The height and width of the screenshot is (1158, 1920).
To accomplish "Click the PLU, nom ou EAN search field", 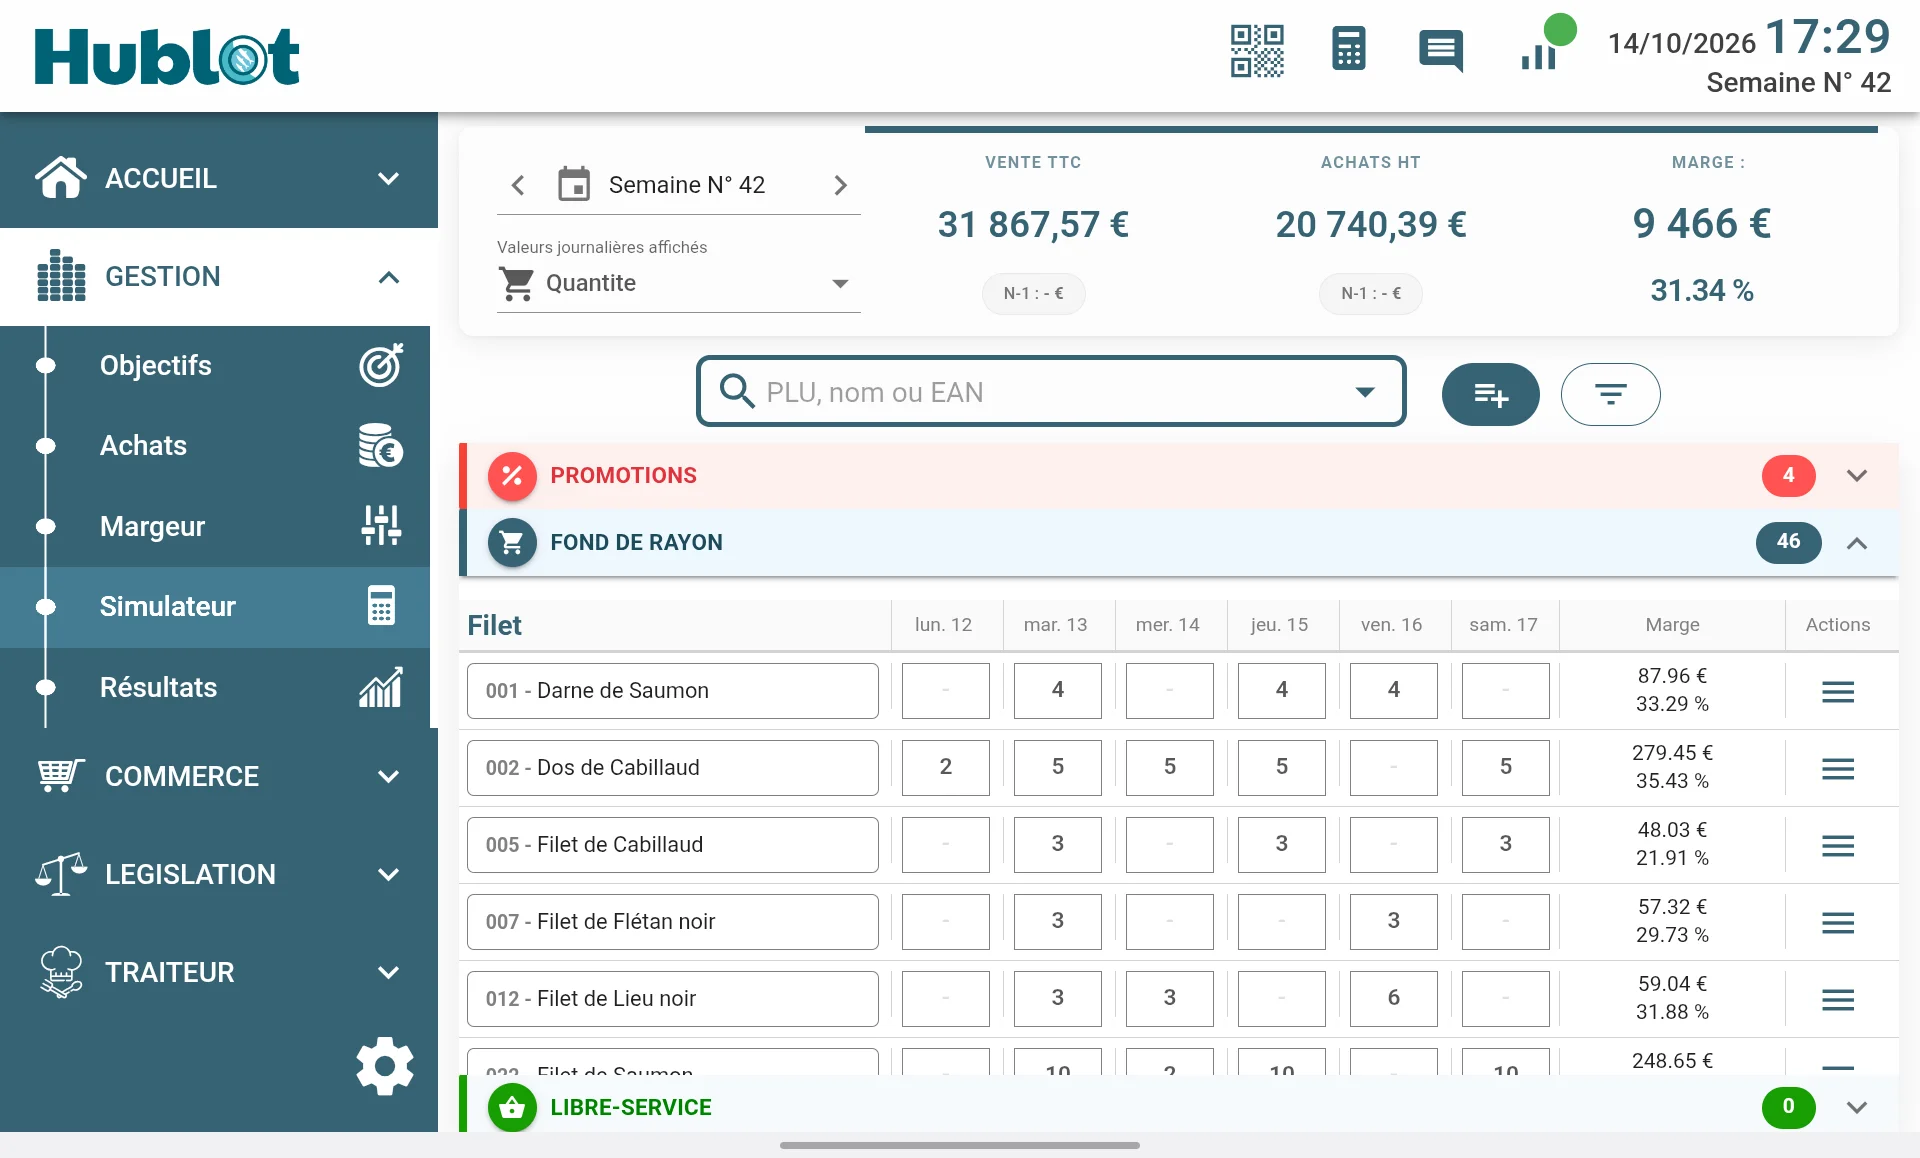I will 1051,391.
